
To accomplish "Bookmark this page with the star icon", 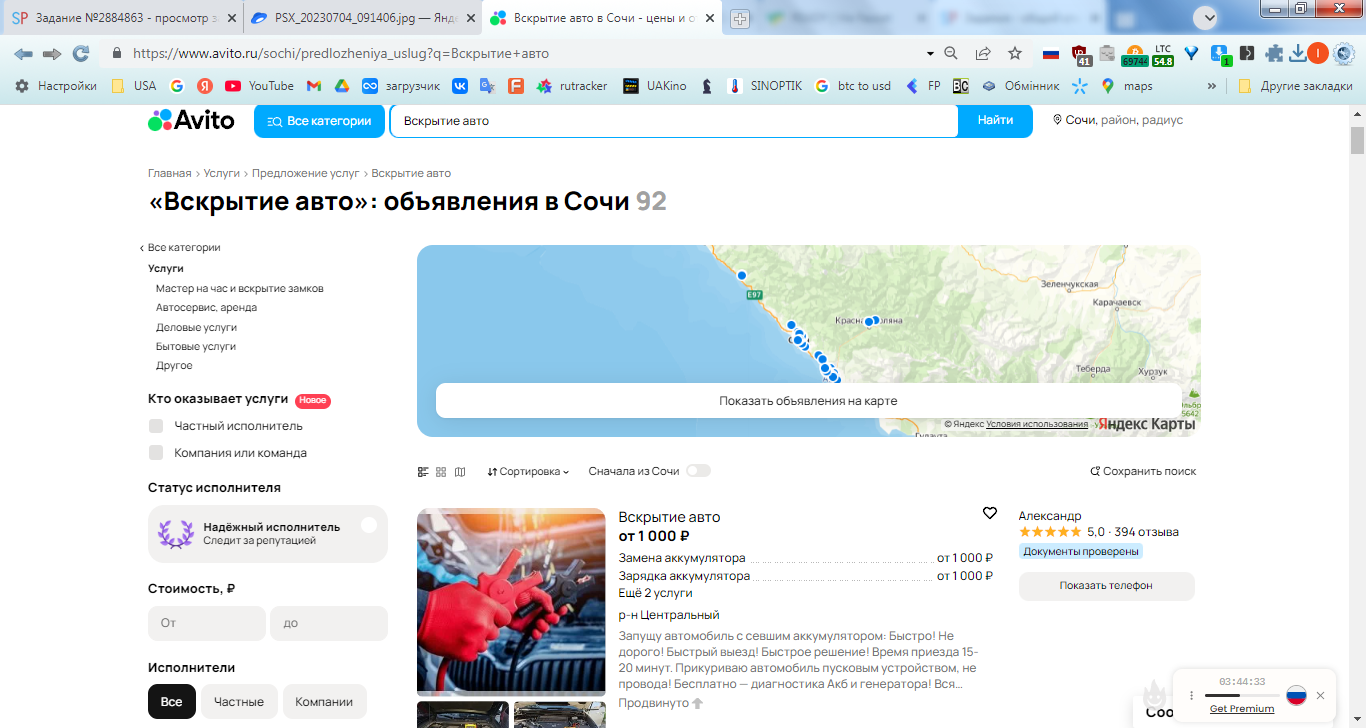I will (x=1015, y=53).
